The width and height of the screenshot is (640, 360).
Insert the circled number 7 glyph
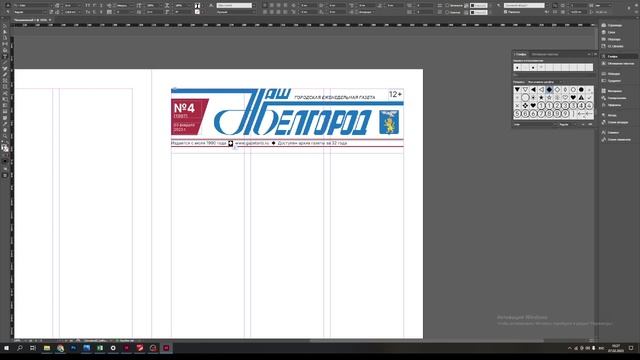[x=541, y=114]
